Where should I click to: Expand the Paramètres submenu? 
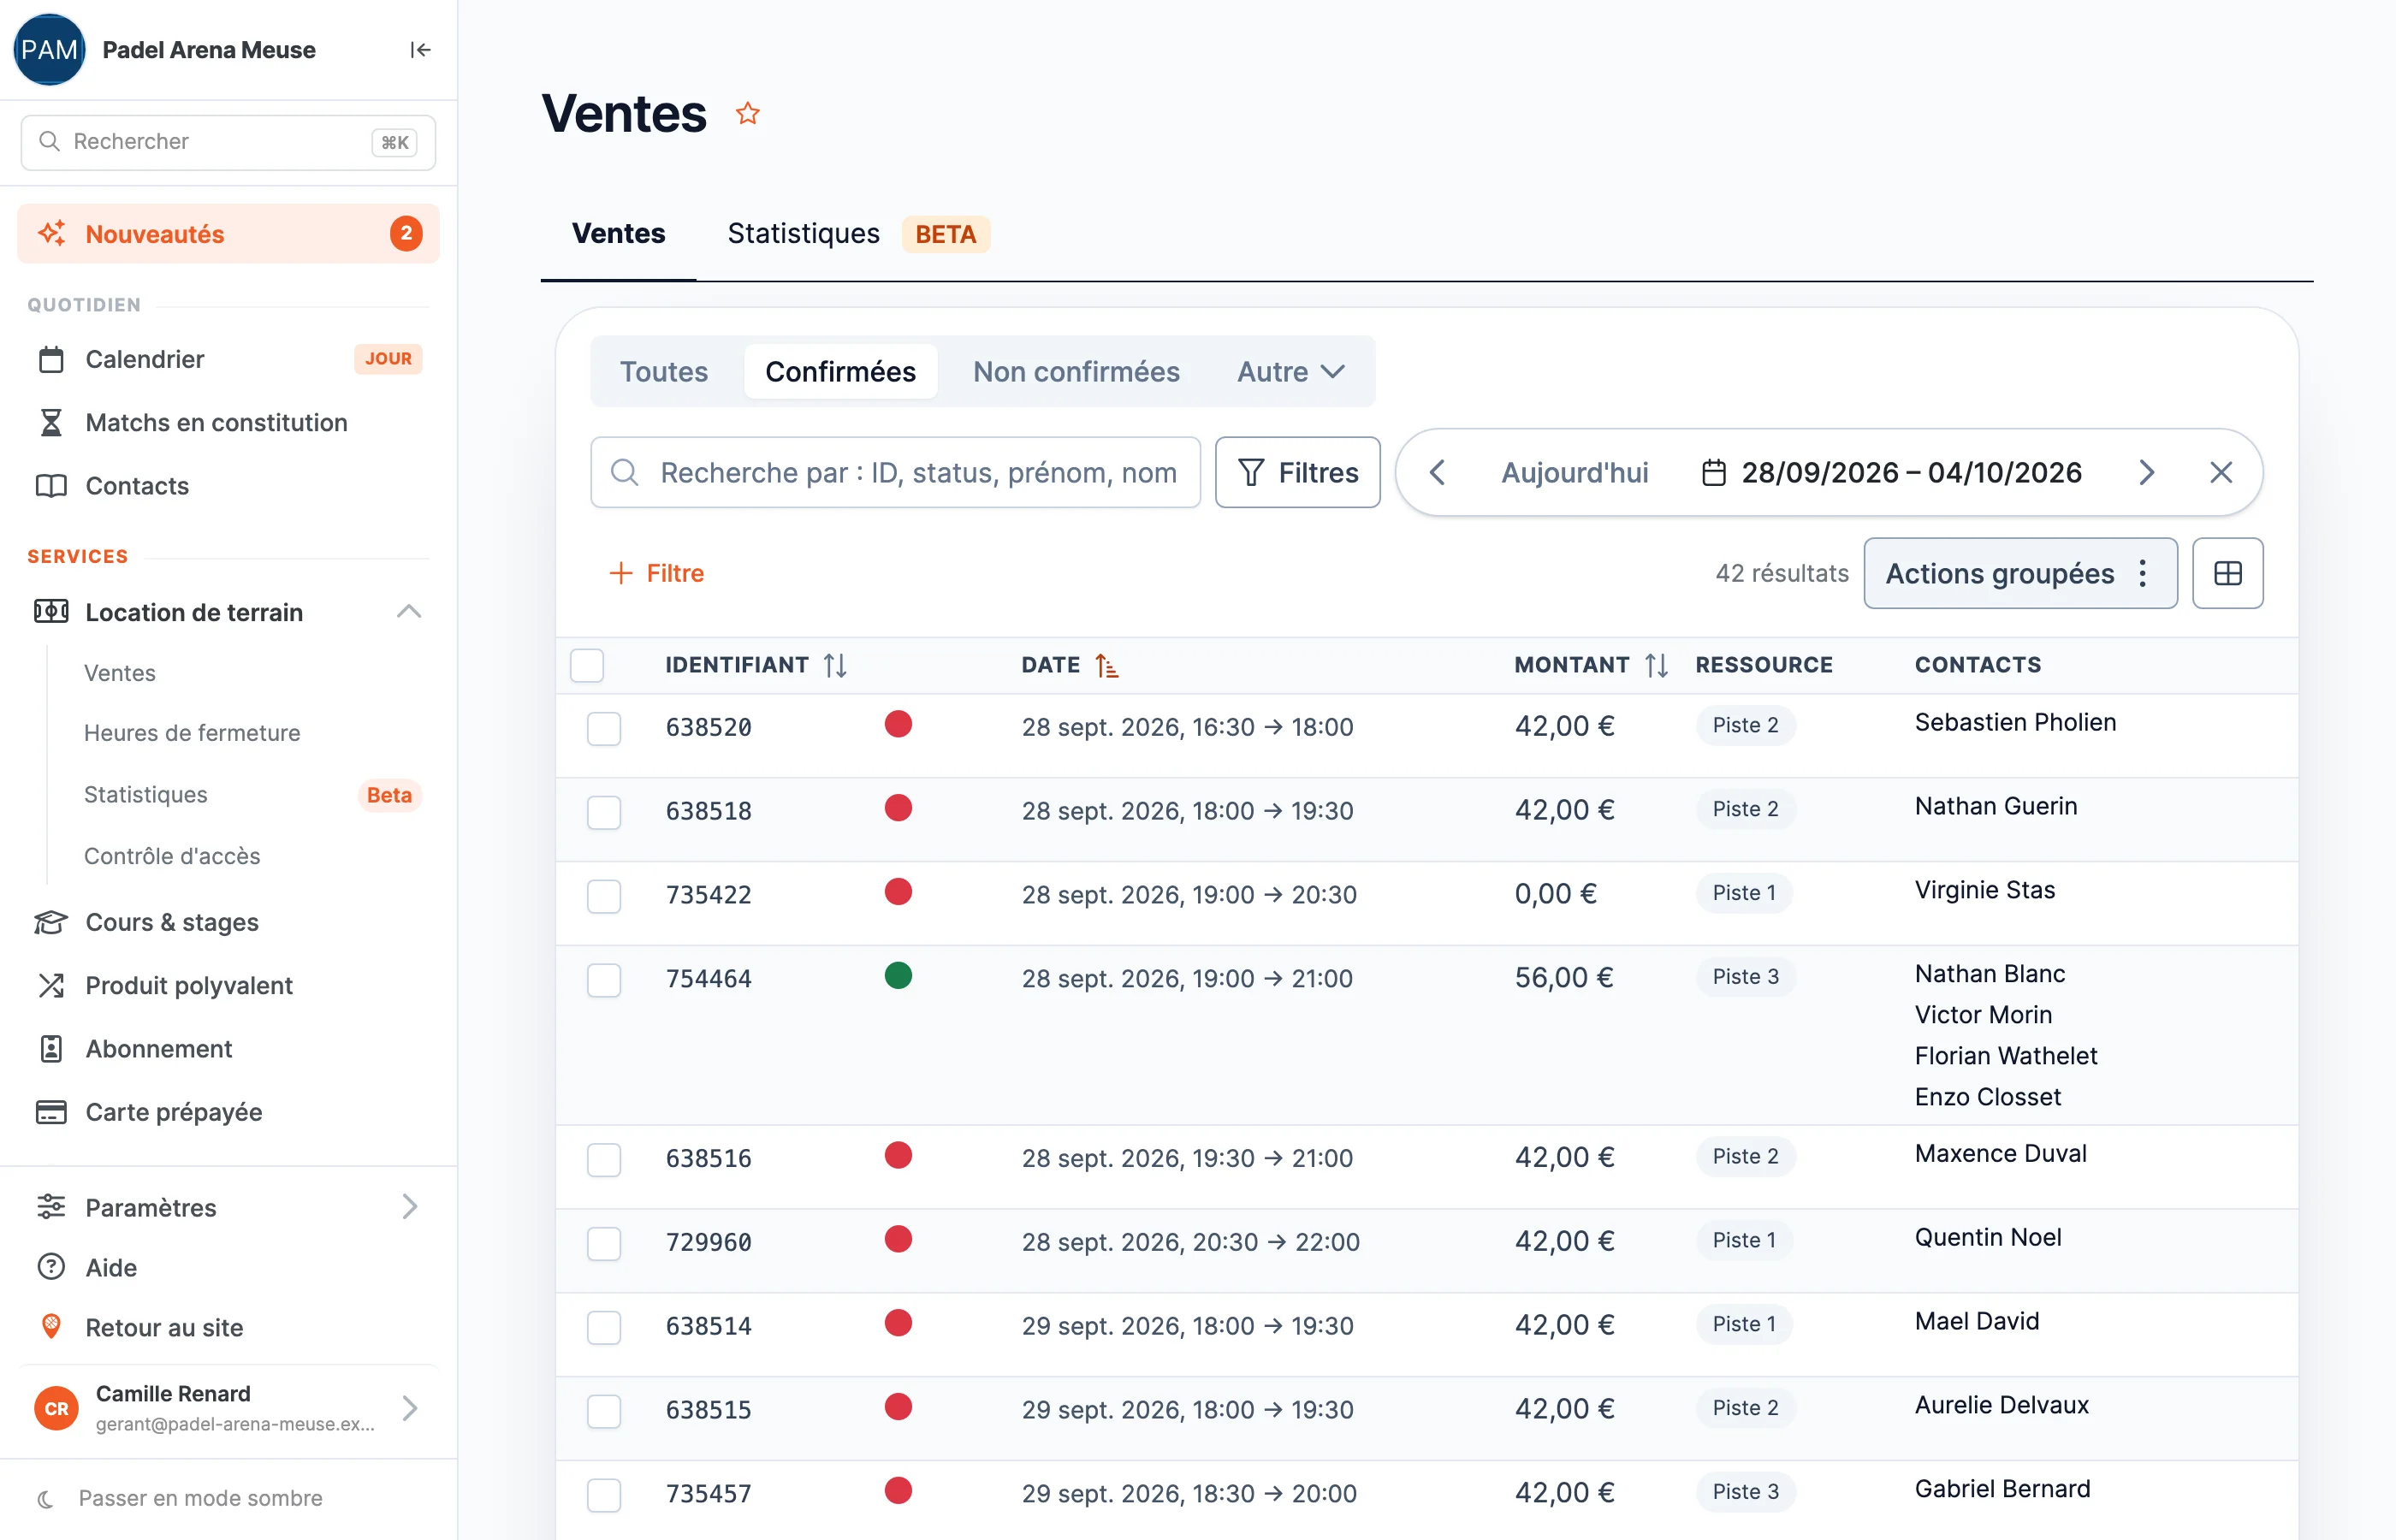click(228, 1207)
